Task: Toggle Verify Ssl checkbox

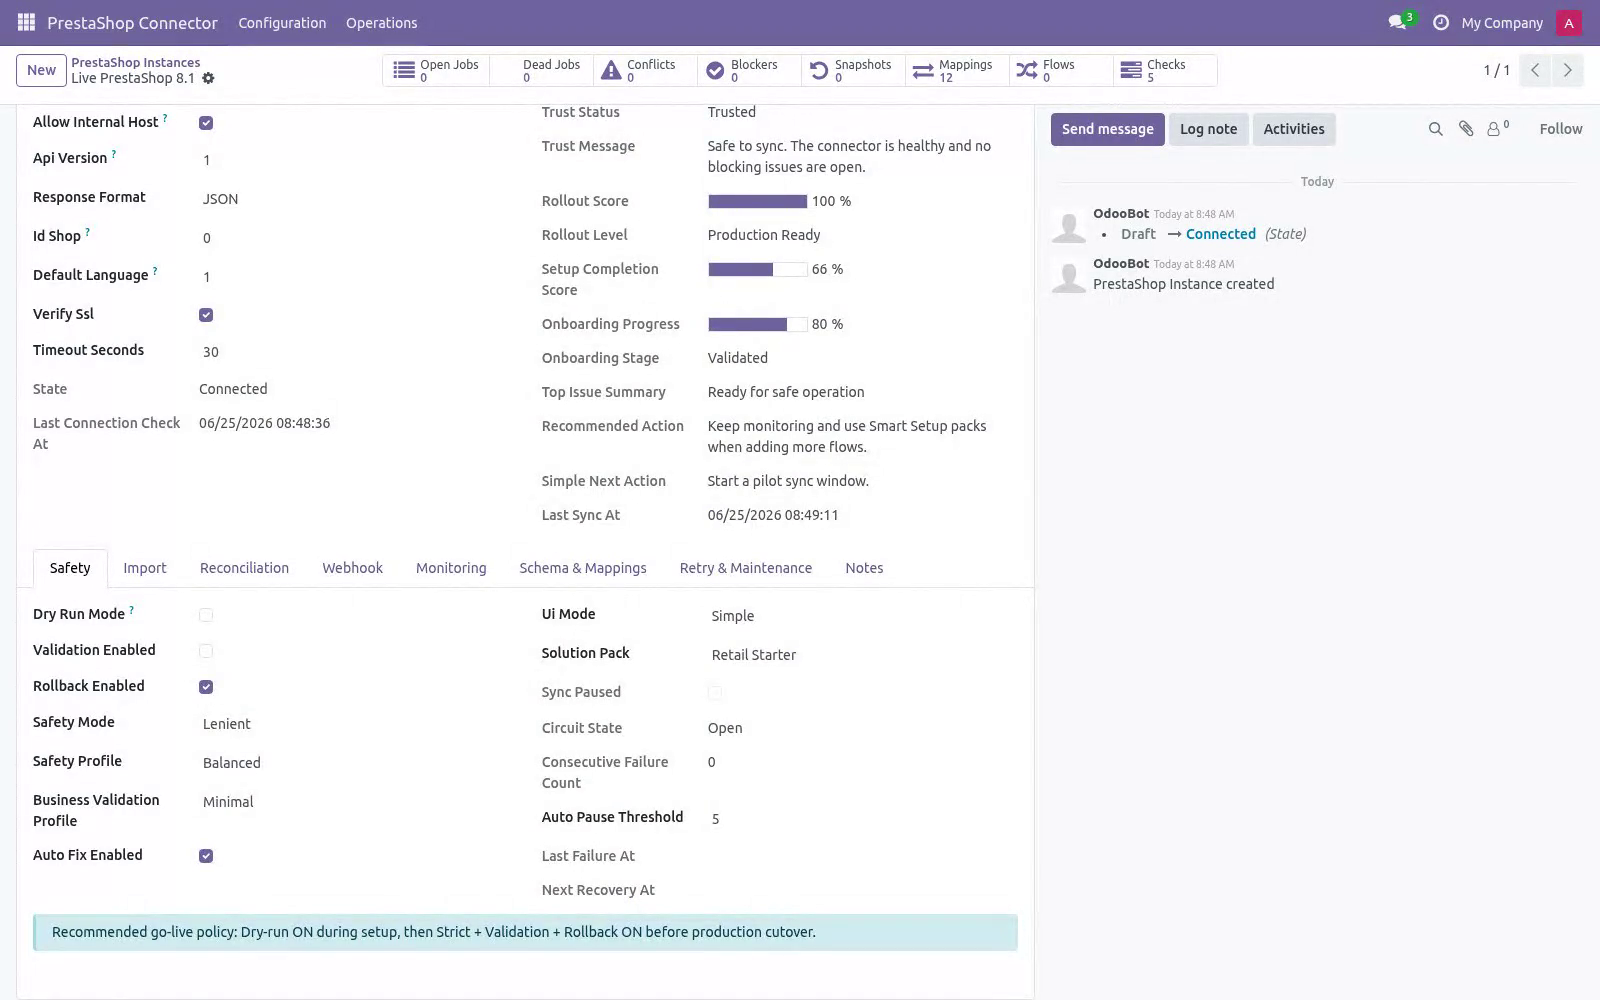Action: point(206,315)
